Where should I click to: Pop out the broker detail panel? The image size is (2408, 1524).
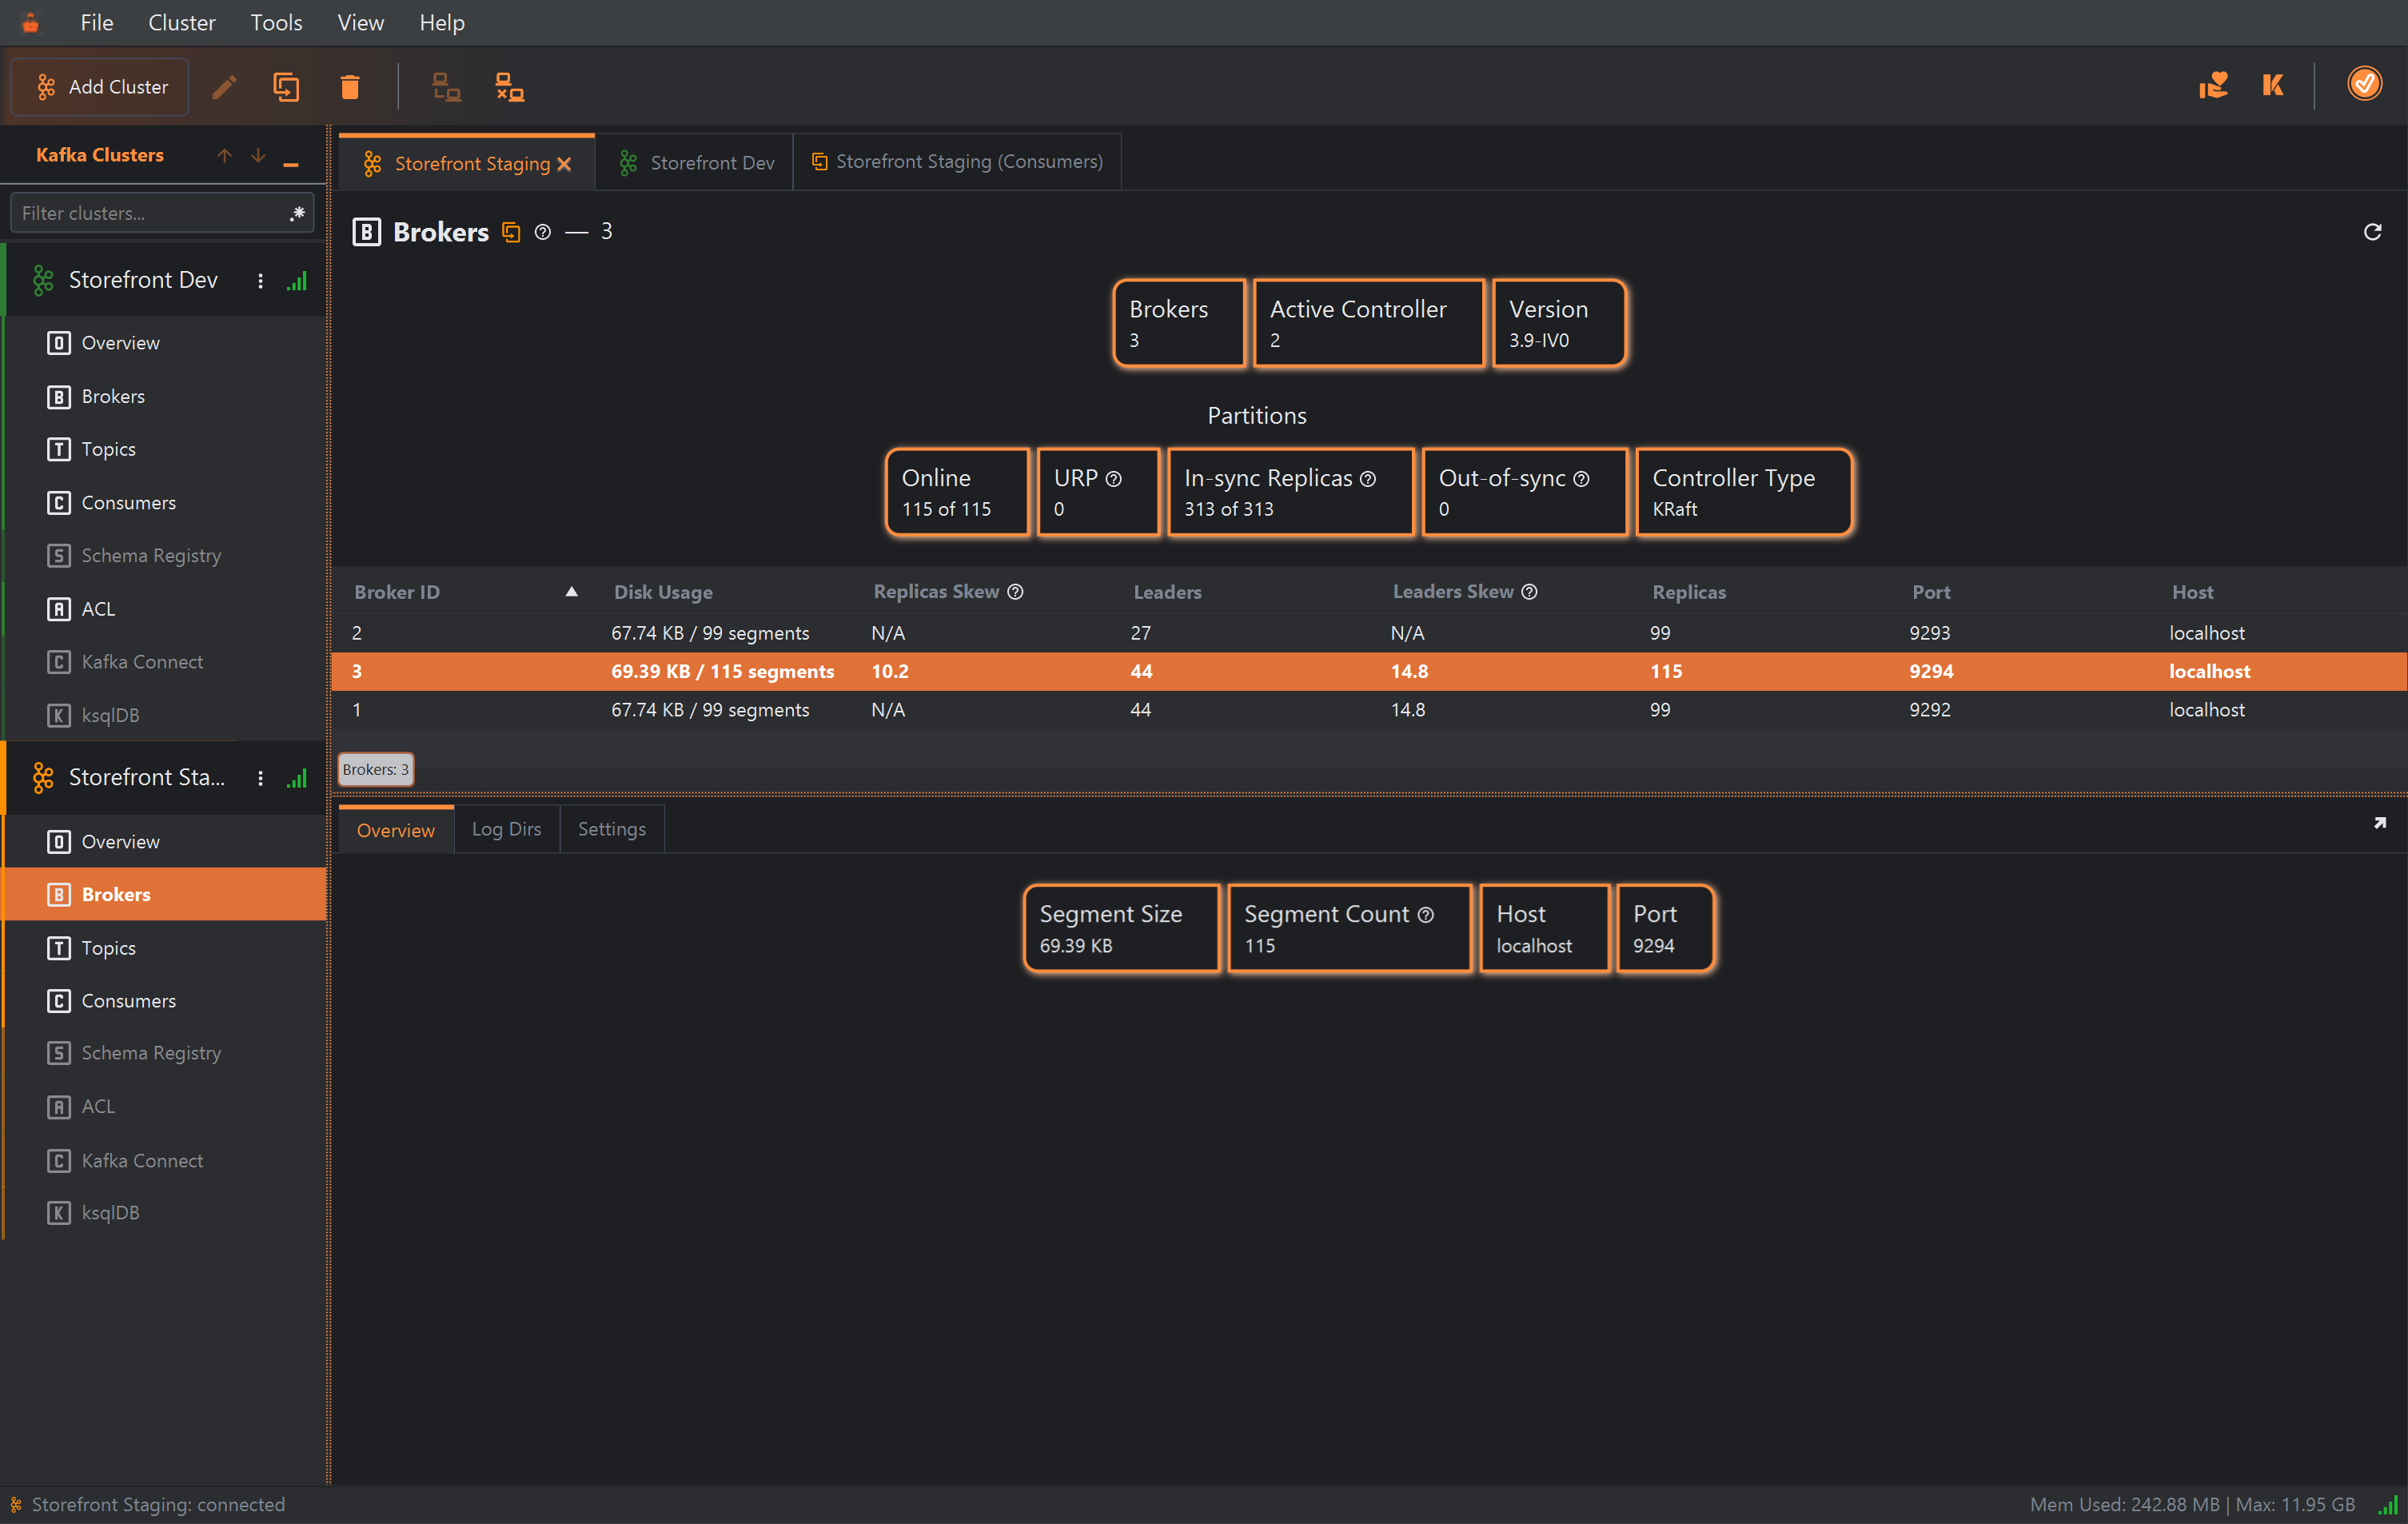(2379, 823)
